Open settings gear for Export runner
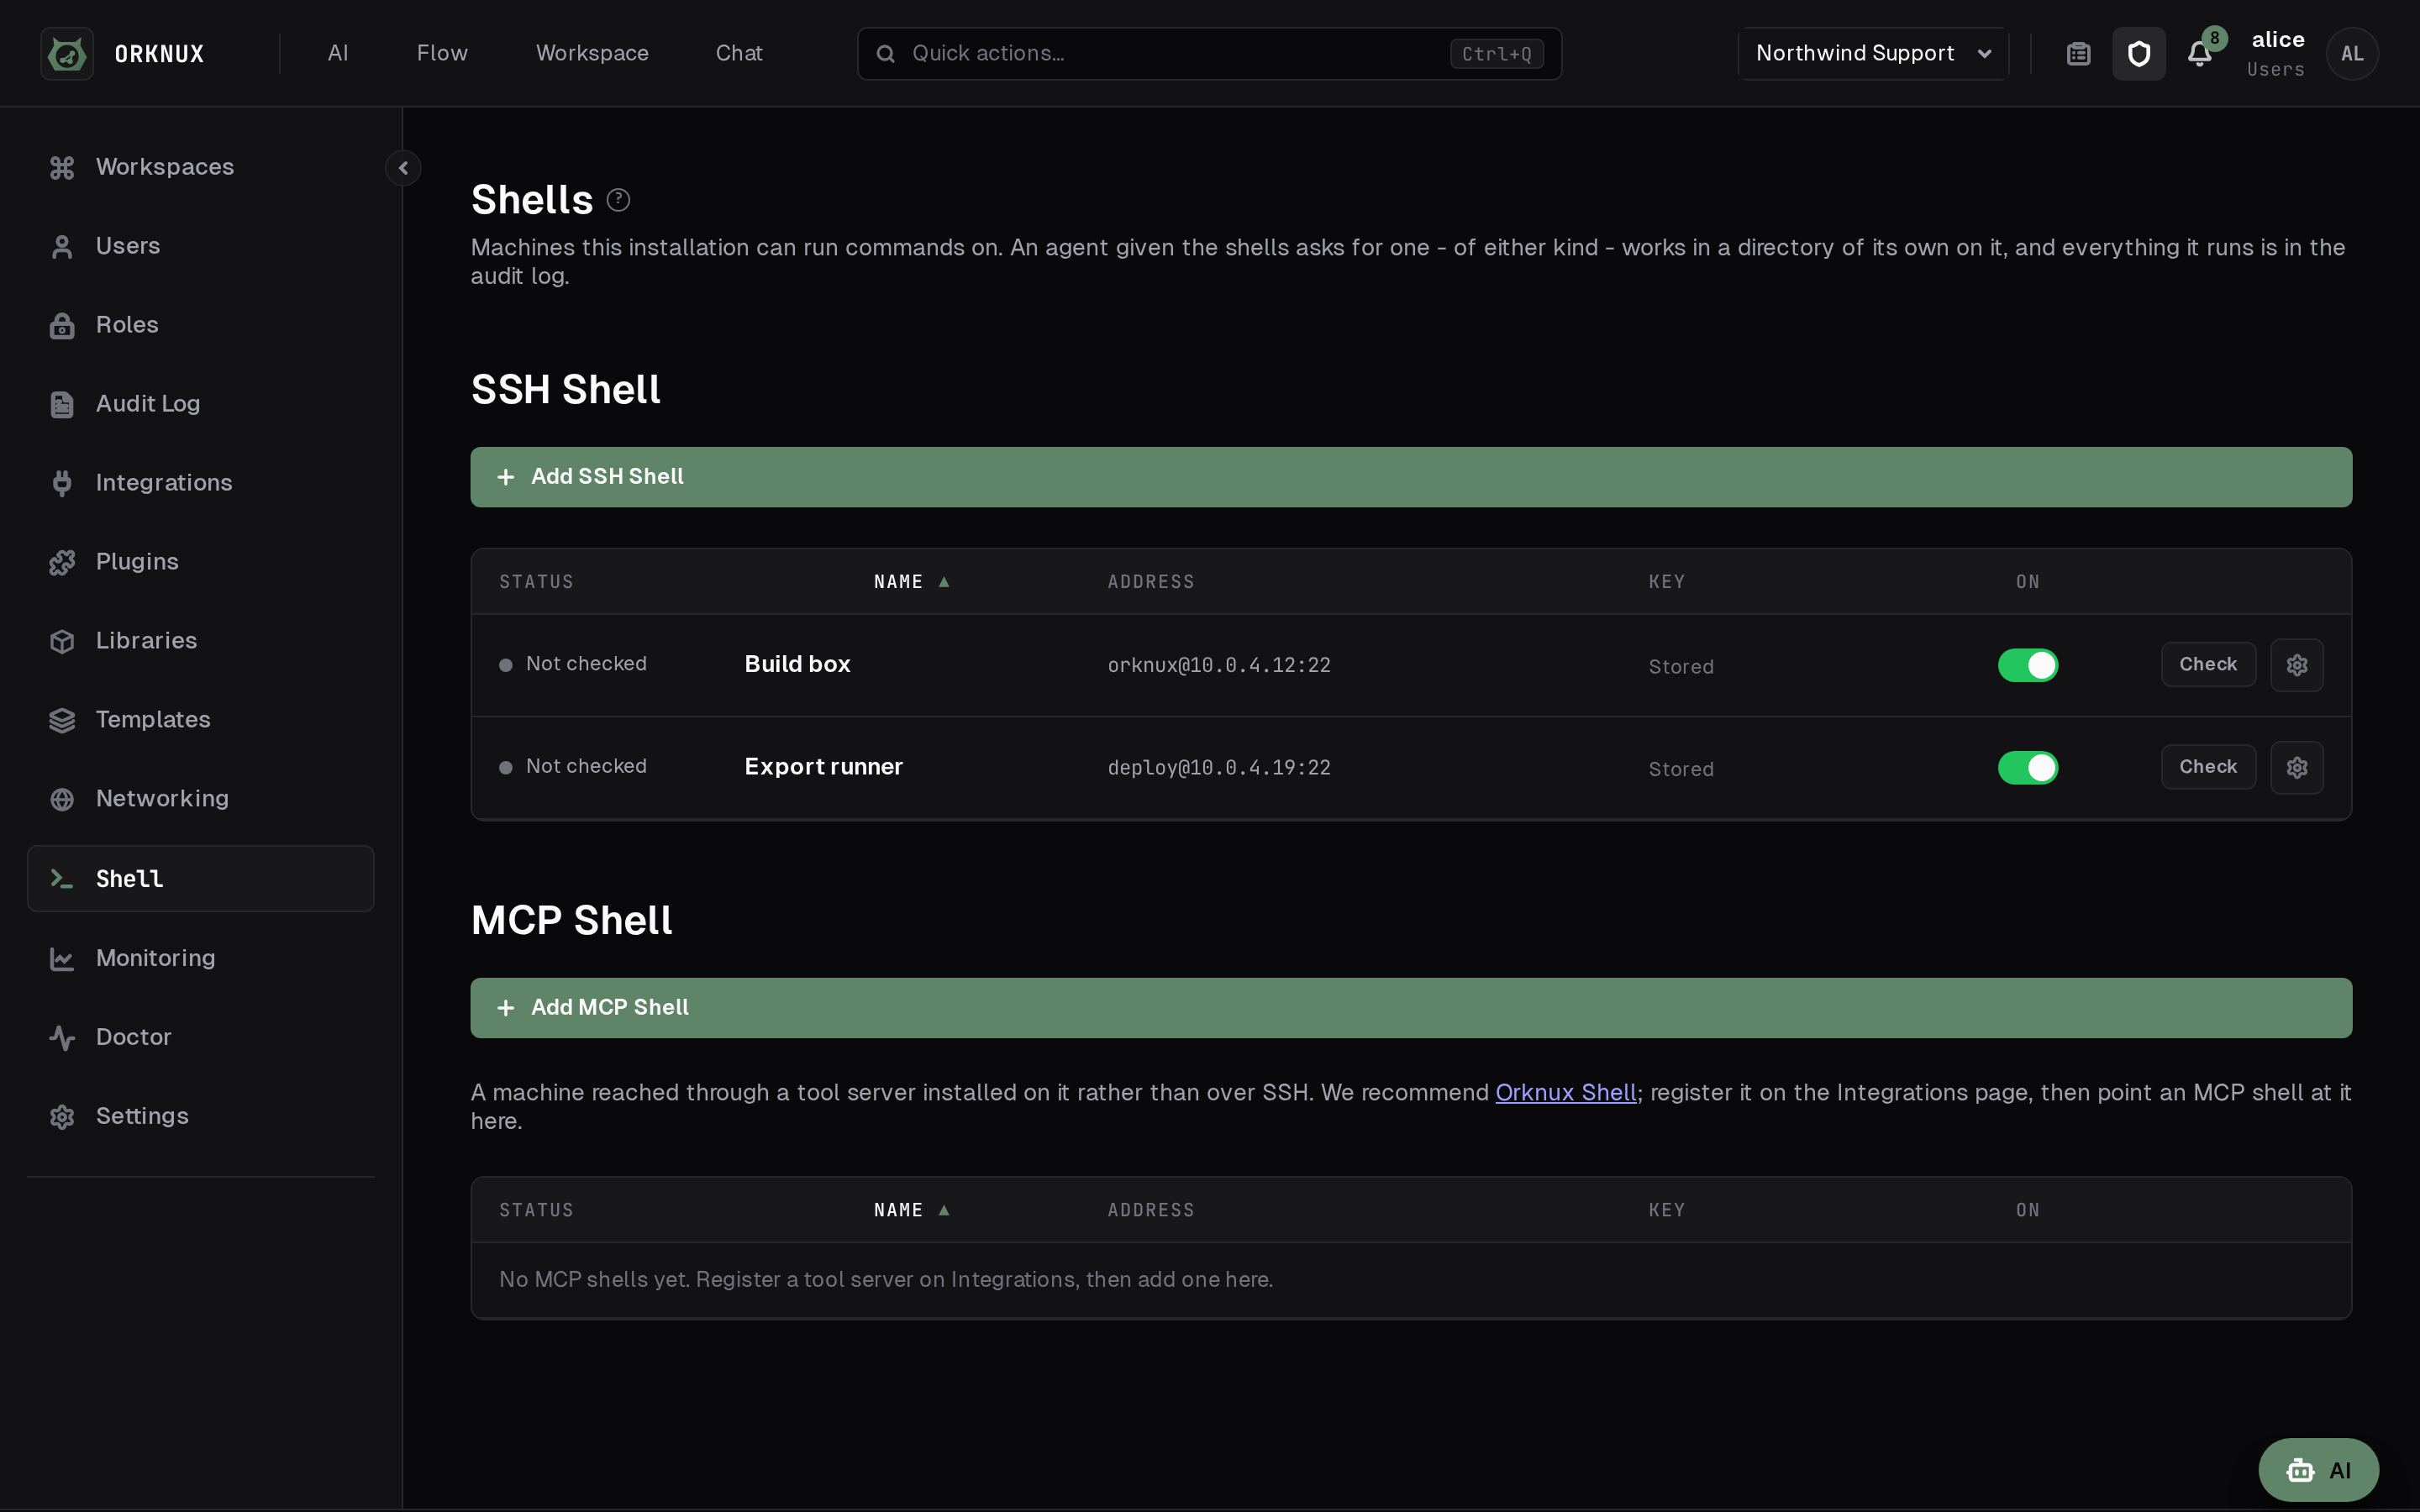This screenshot has width=2420, height=1512. (2296, 768)
